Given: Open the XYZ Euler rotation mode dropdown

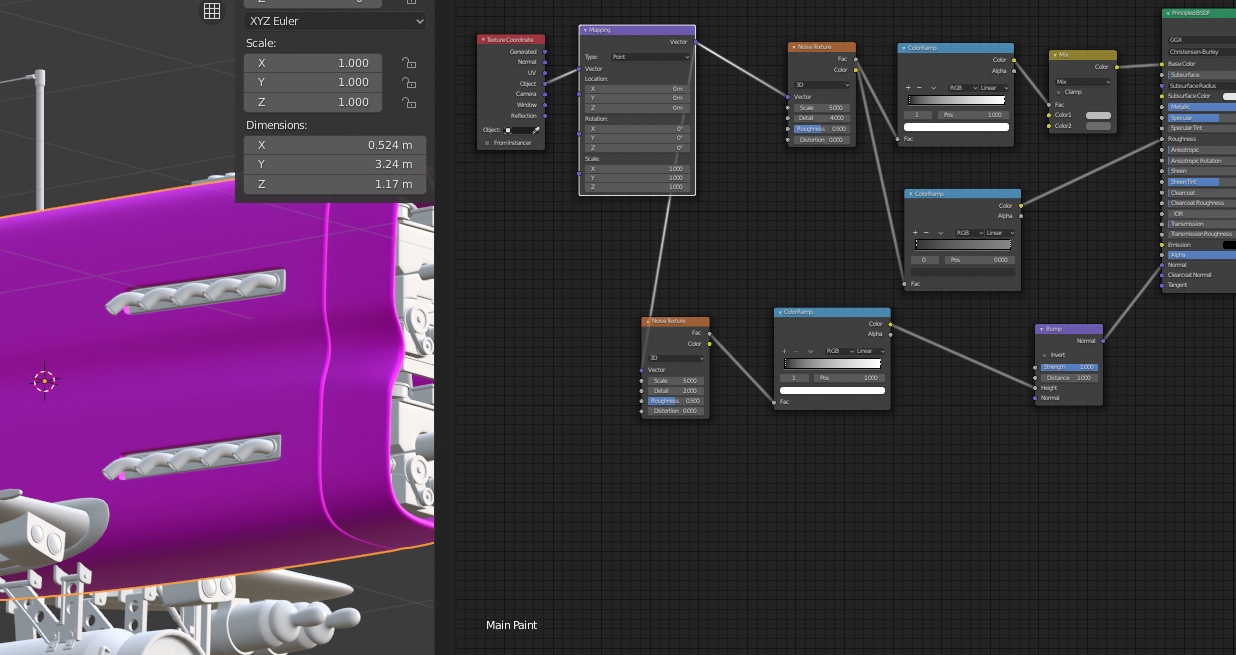Looking at the screenshot, I should tap(335, 20).
